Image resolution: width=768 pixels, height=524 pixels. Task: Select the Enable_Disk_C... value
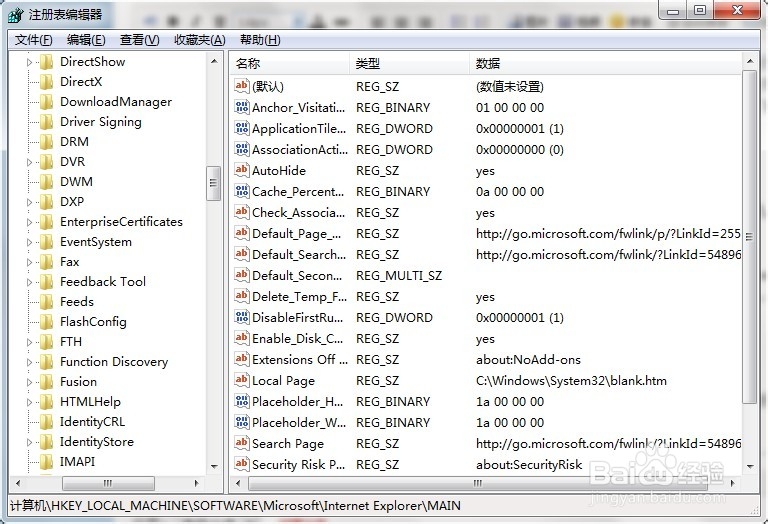[x=297, y=338]
